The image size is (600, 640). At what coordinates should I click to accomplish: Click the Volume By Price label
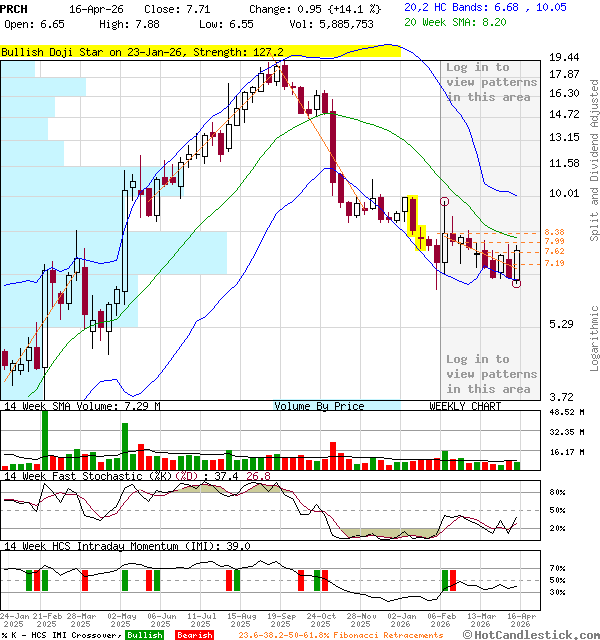click(319, 406)
